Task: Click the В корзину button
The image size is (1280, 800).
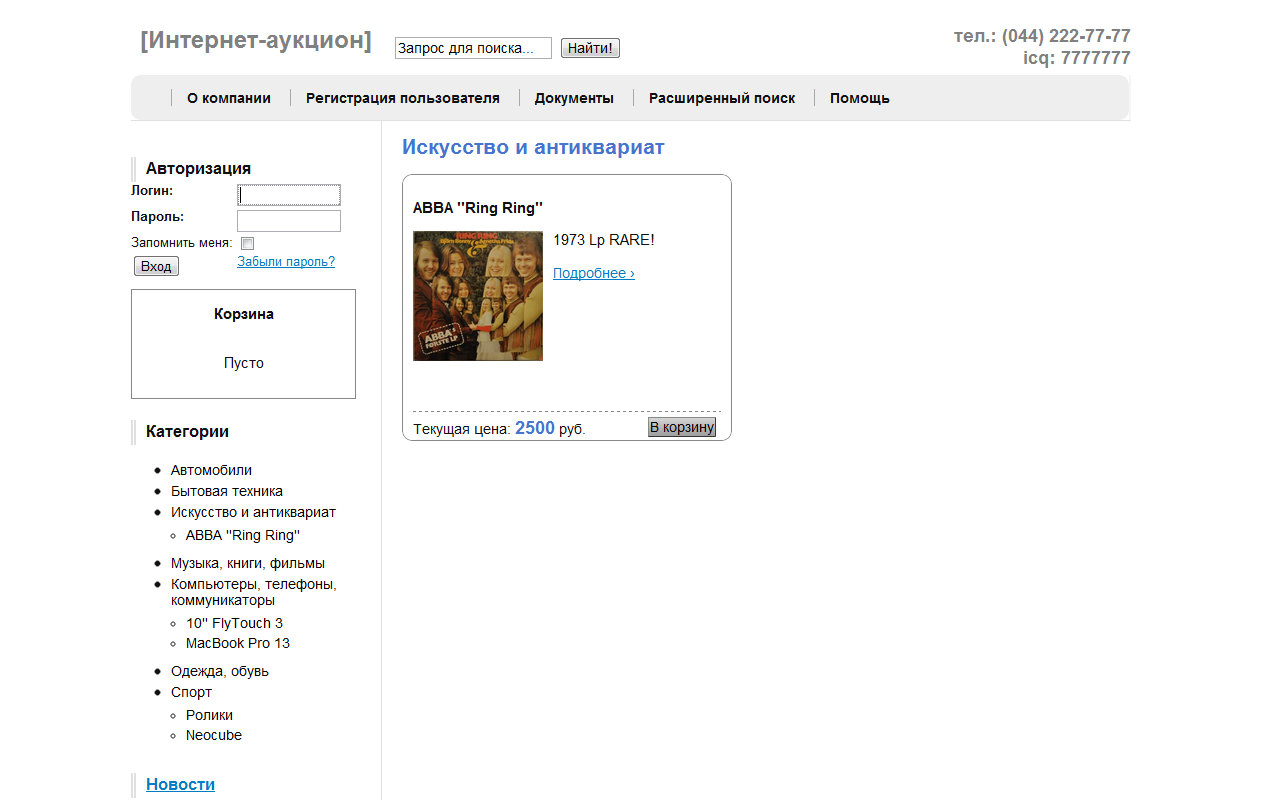Action: pyautogui.click(x=682, y=427)
